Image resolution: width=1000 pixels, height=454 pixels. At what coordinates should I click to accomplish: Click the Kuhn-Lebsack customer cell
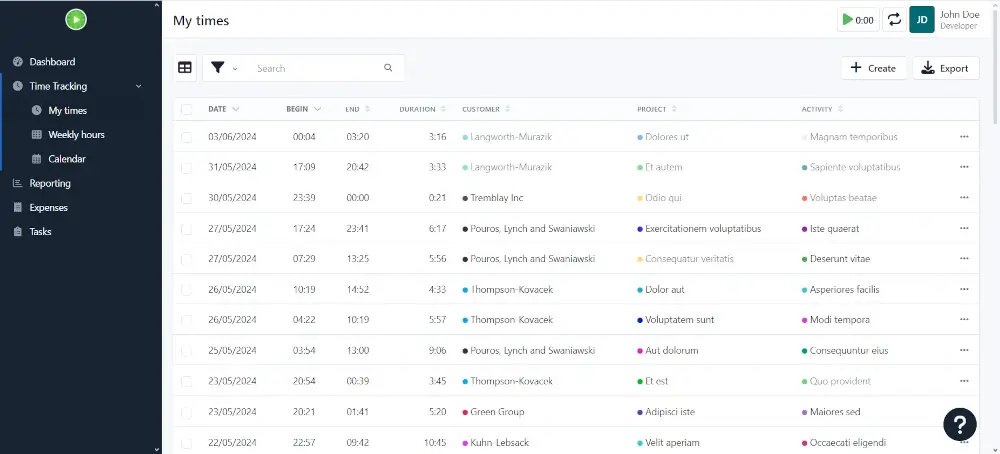point(496,443)
